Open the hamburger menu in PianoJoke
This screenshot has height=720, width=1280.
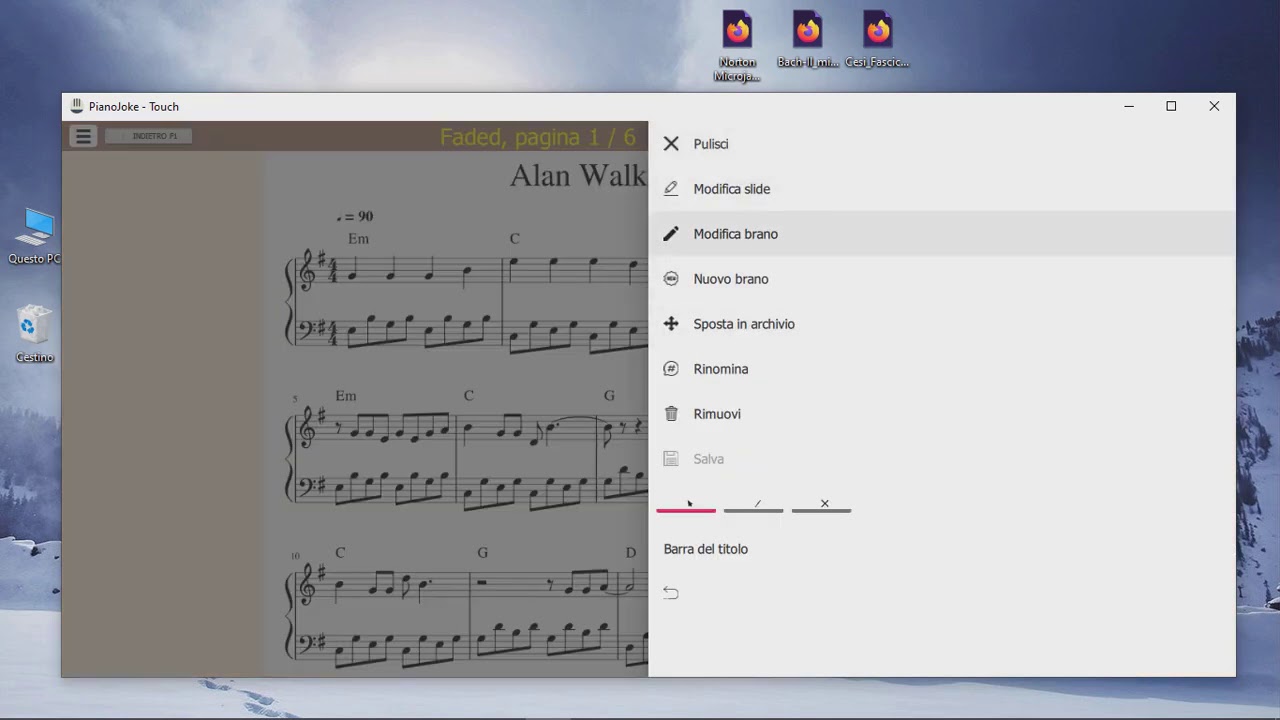[83, 136]
